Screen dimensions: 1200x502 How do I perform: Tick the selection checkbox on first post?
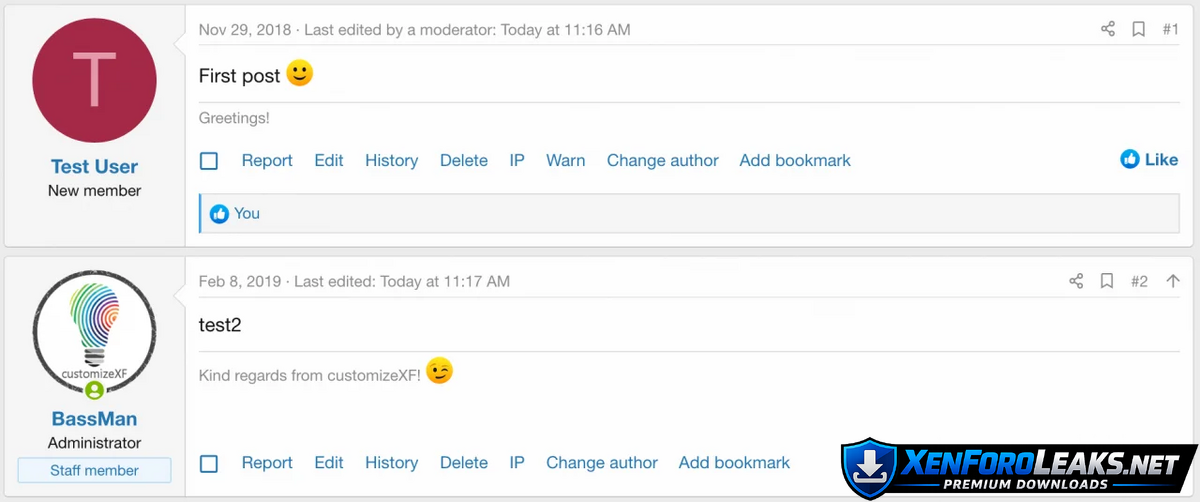(209, 161)
